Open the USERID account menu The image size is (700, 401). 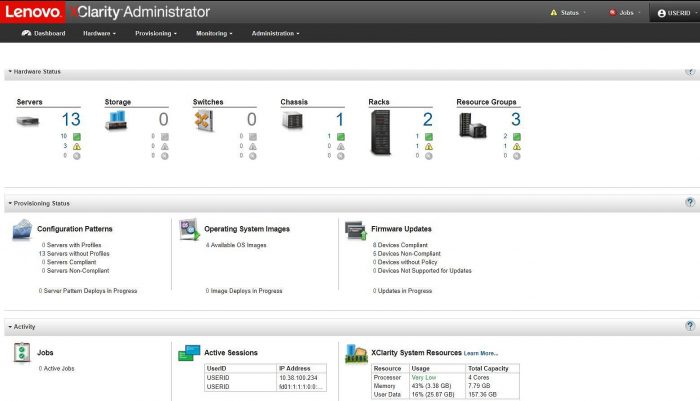click(x=677, y=13)
